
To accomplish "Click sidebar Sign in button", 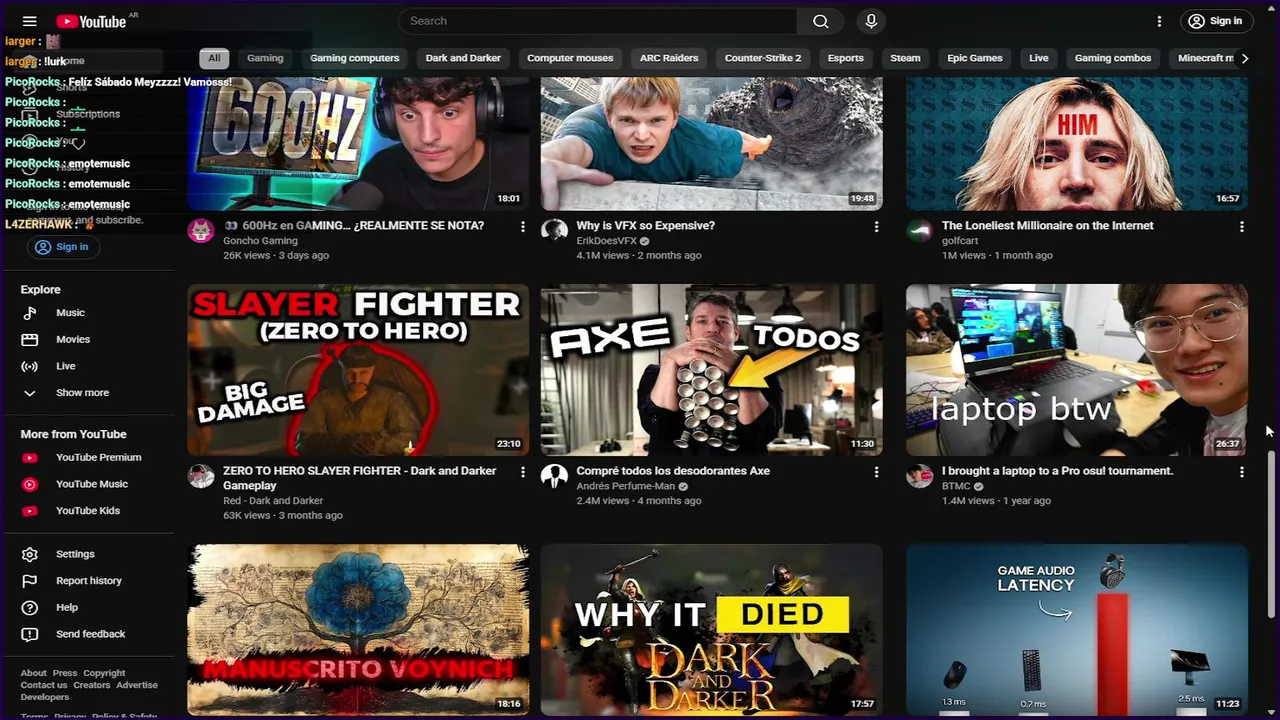I will 62,247.
